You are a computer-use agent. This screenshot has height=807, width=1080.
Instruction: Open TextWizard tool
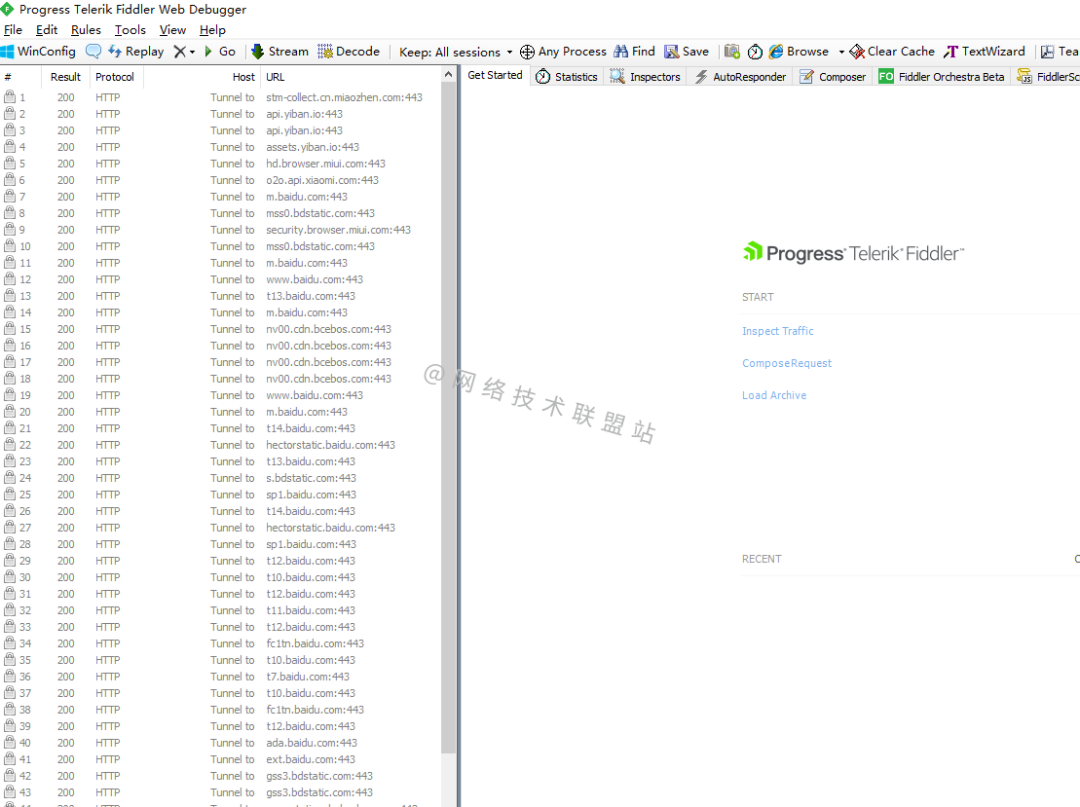coord(984,52)
